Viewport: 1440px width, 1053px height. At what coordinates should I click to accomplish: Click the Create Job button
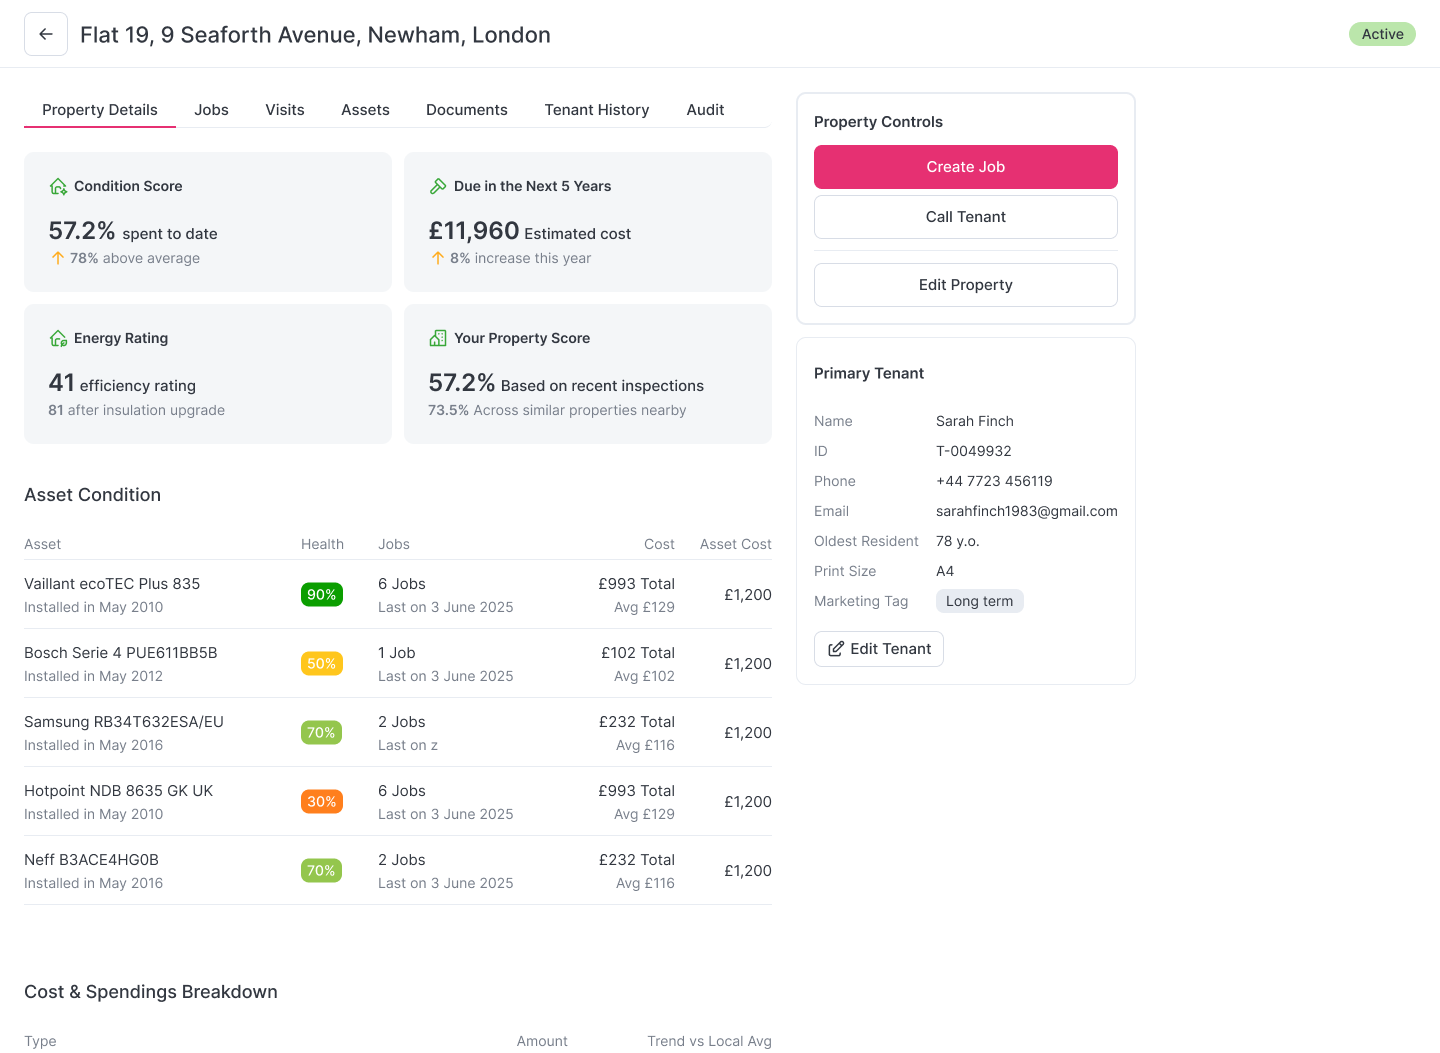pos(966,167)
